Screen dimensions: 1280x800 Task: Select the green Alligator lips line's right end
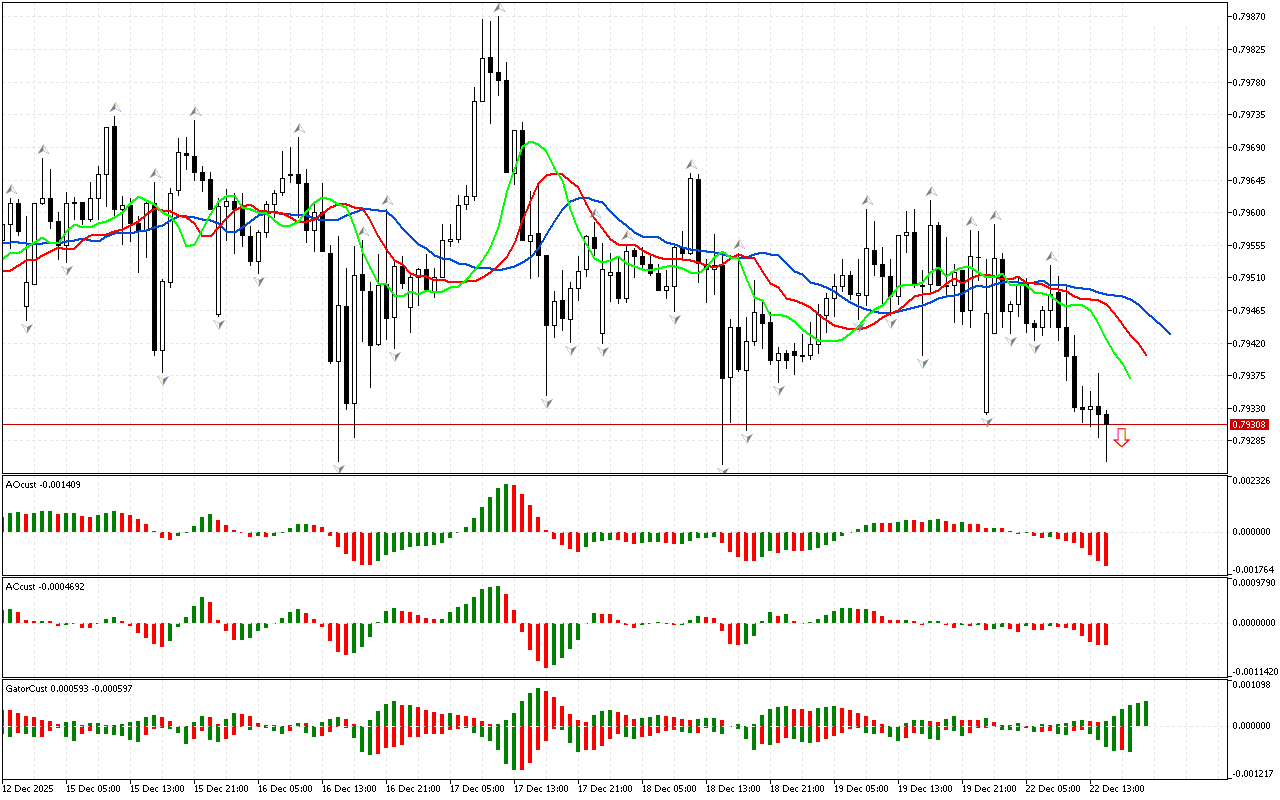click(1130, 377)
